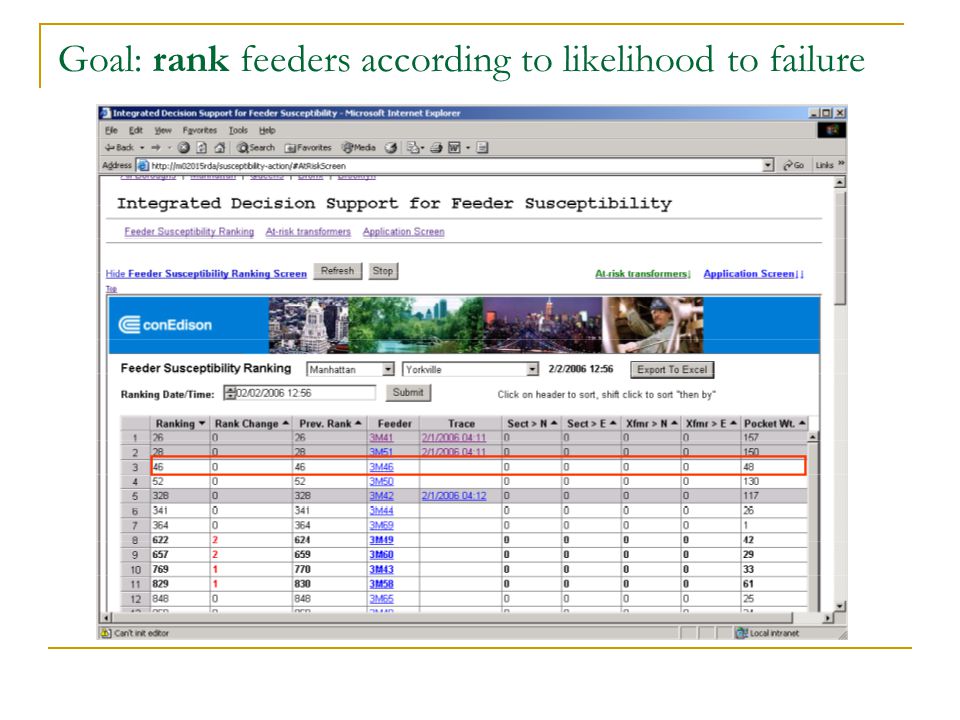Open the Tools menu
The image size is (960, 720).
point(238,130)
